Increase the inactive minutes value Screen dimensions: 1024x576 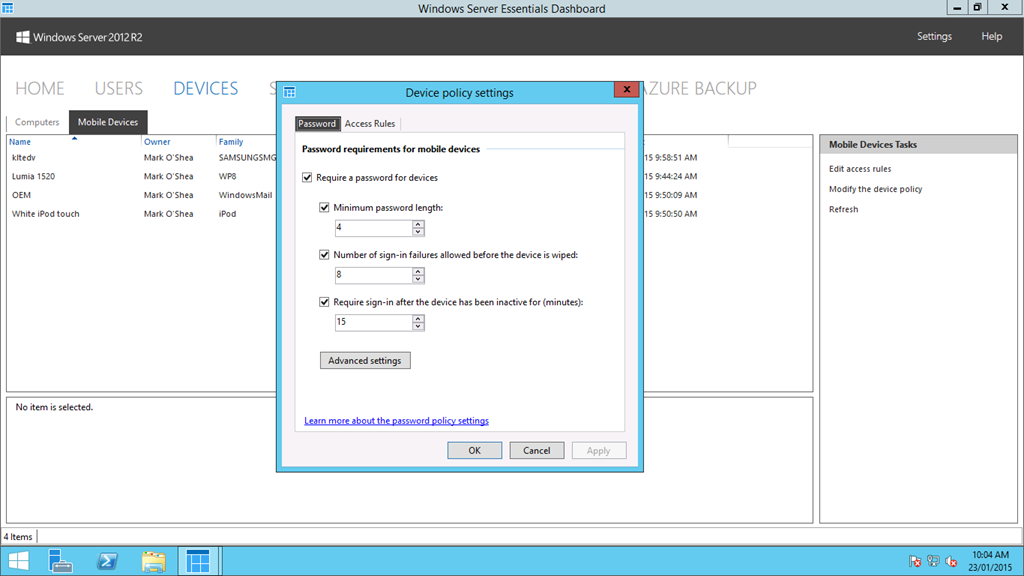[x=418, y=318]
